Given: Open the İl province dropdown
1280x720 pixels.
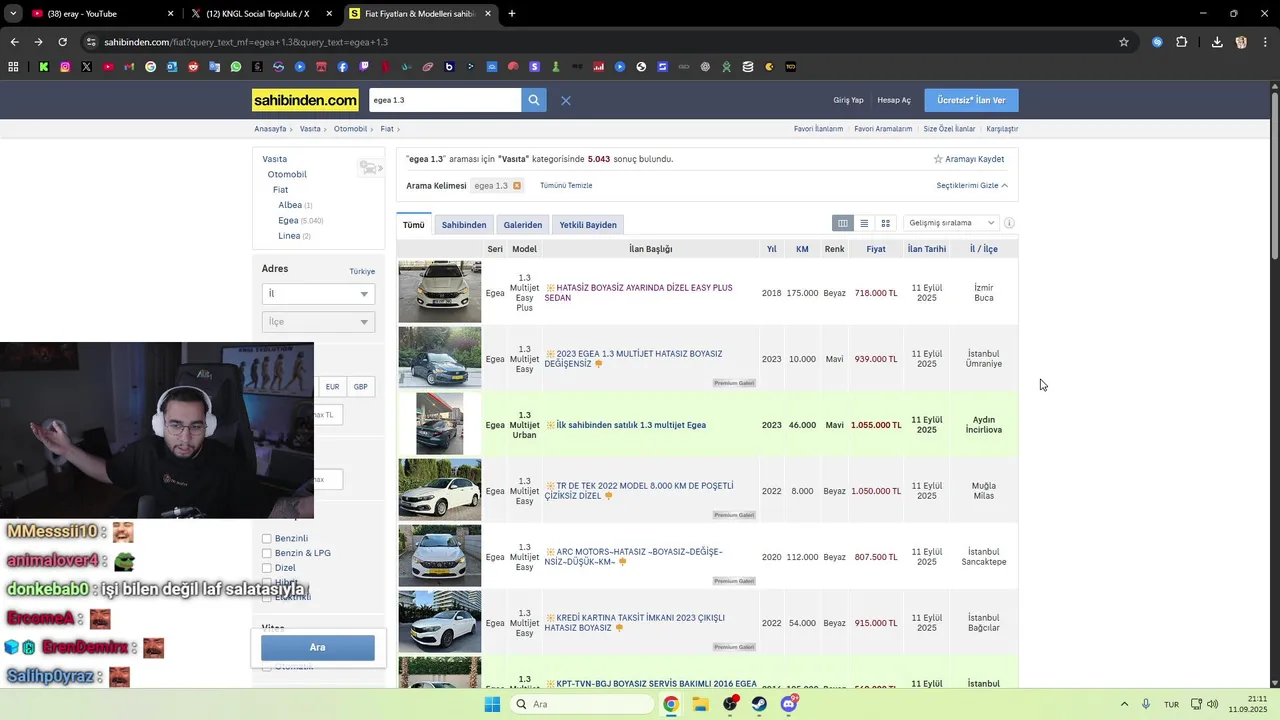Looking at the screenshot, I should coord(318,294).
